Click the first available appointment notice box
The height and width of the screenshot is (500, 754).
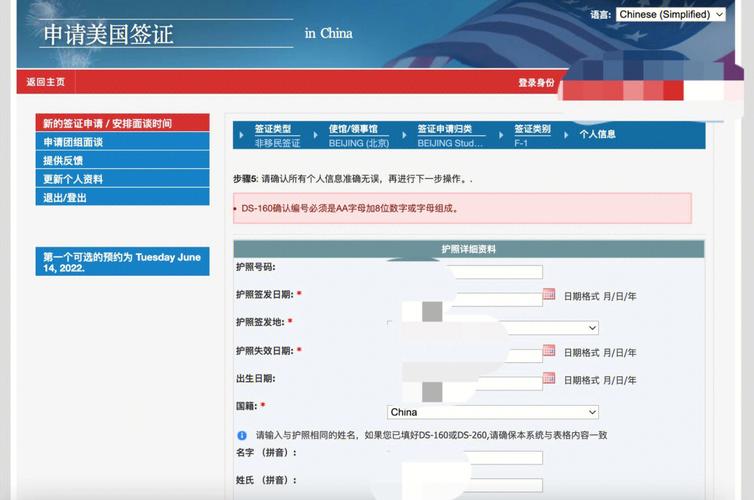(x=122, y=262)
